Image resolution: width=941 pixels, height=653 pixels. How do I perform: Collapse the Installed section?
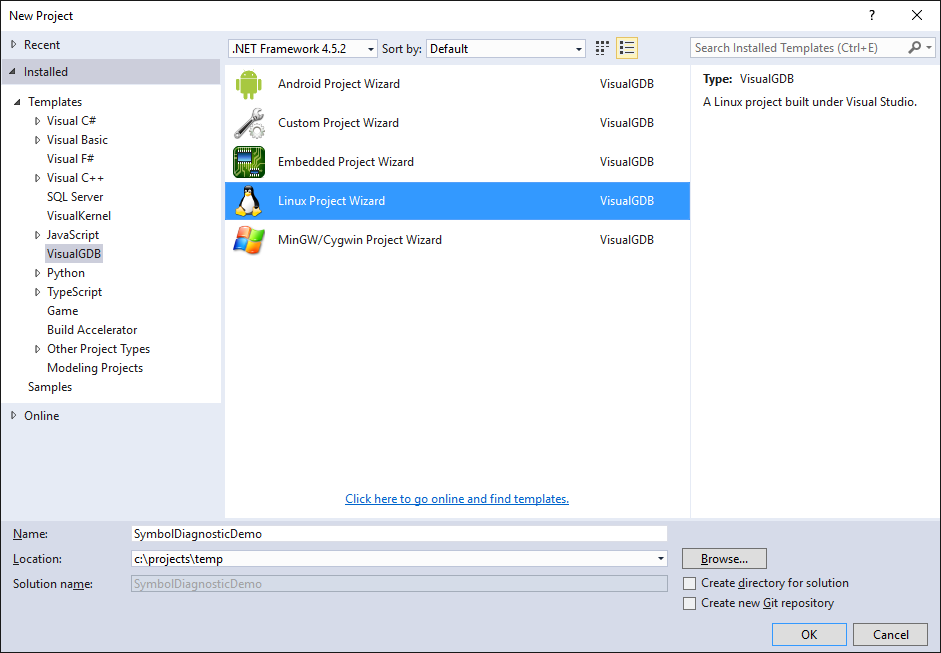click(13, 71)
